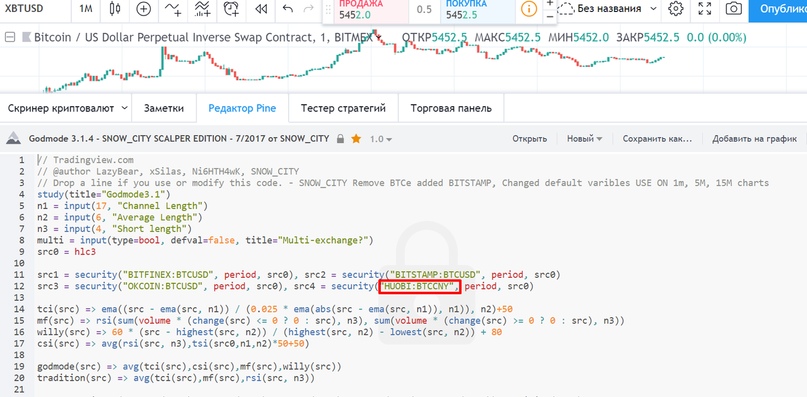Click the flag icon beside Bitcoin title
Viewport: 807px width, 397px height.
[26, 38]
